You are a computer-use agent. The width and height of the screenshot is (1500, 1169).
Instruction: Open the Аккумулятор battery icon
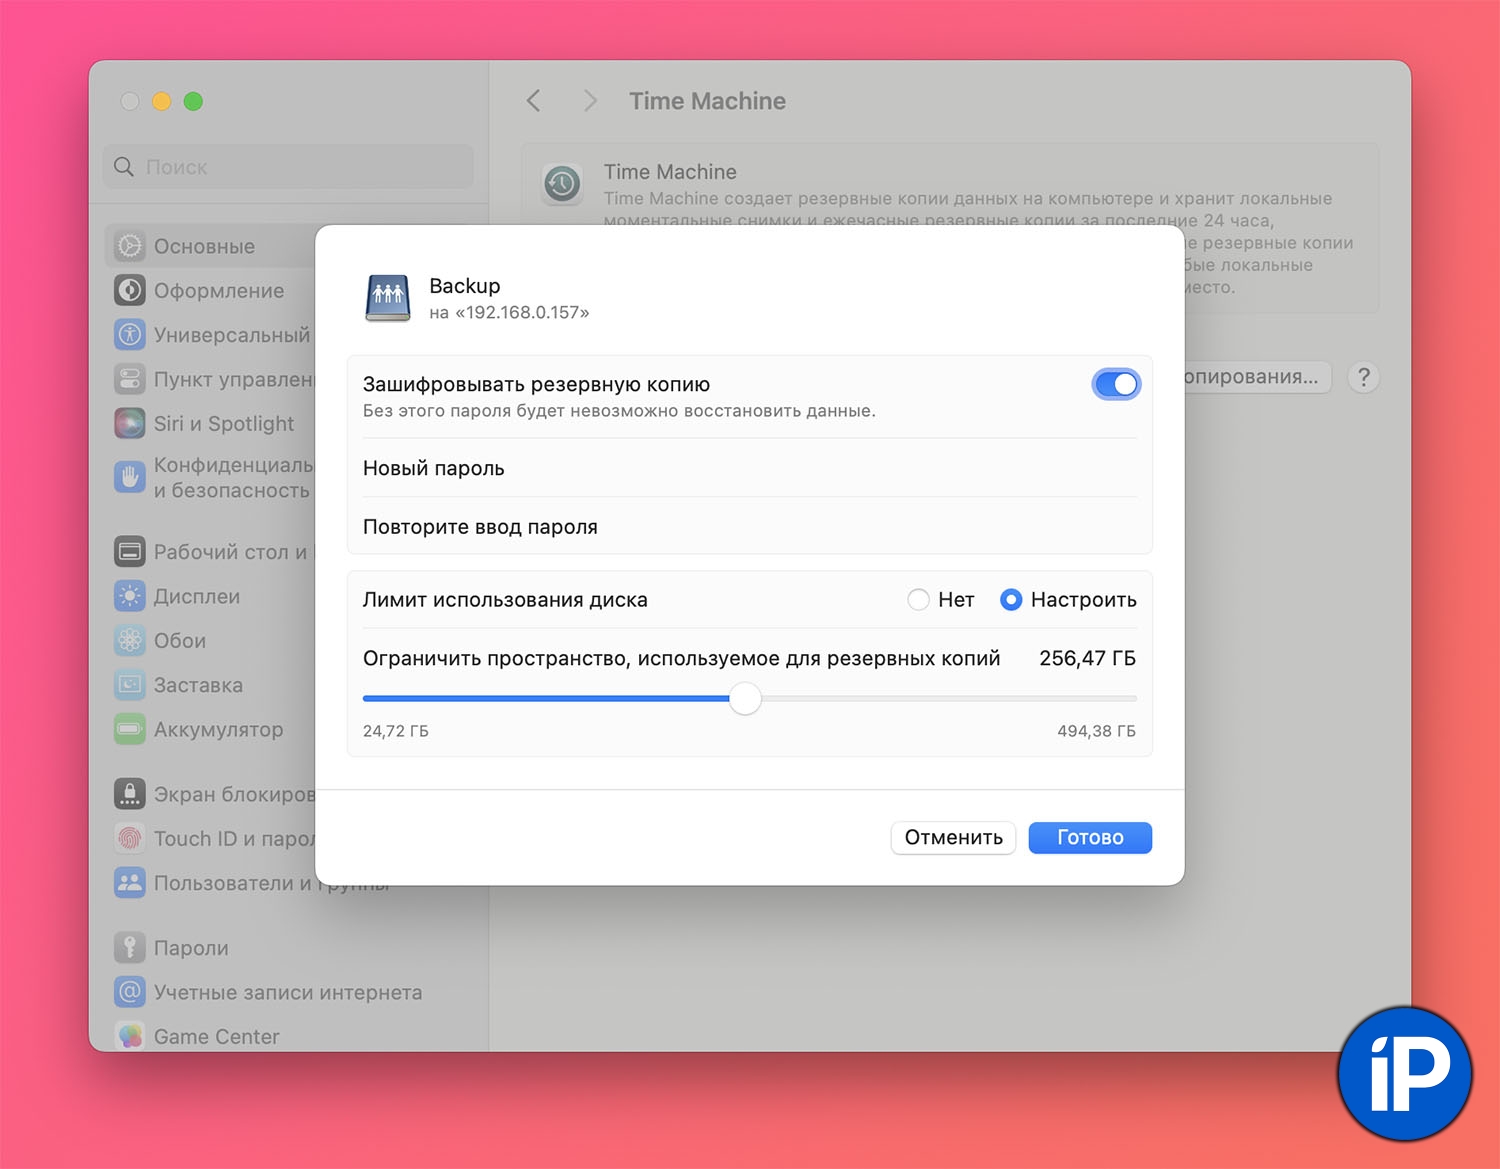click(130, 730)
